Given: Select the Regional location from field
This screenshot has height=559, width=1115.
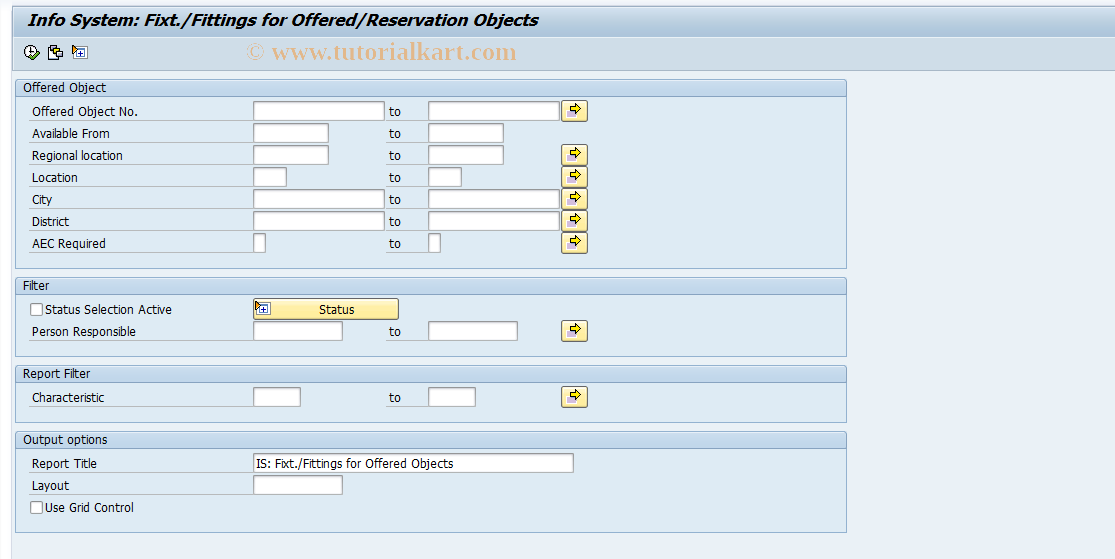Looking at the screenshot, I should point(291,155).
